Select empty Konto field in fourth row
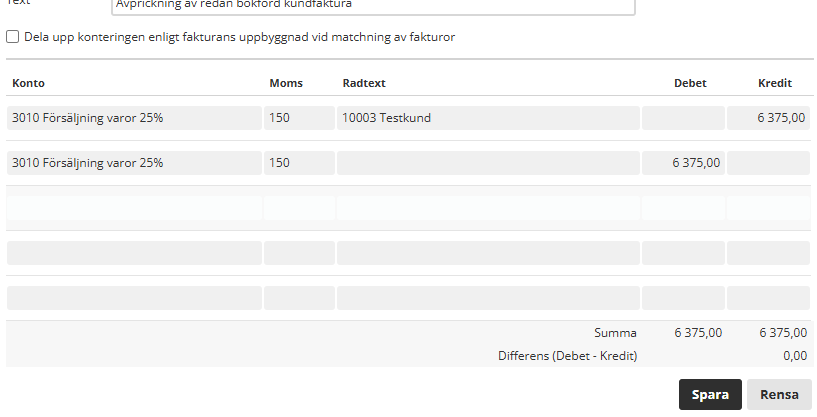This screenshot has height=417, width=817. pos(134,253)
